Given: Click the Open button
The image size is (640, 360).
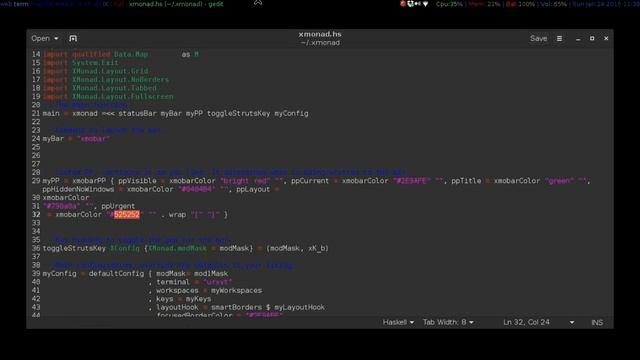Looking at the screenshot, I should (40, 38).
